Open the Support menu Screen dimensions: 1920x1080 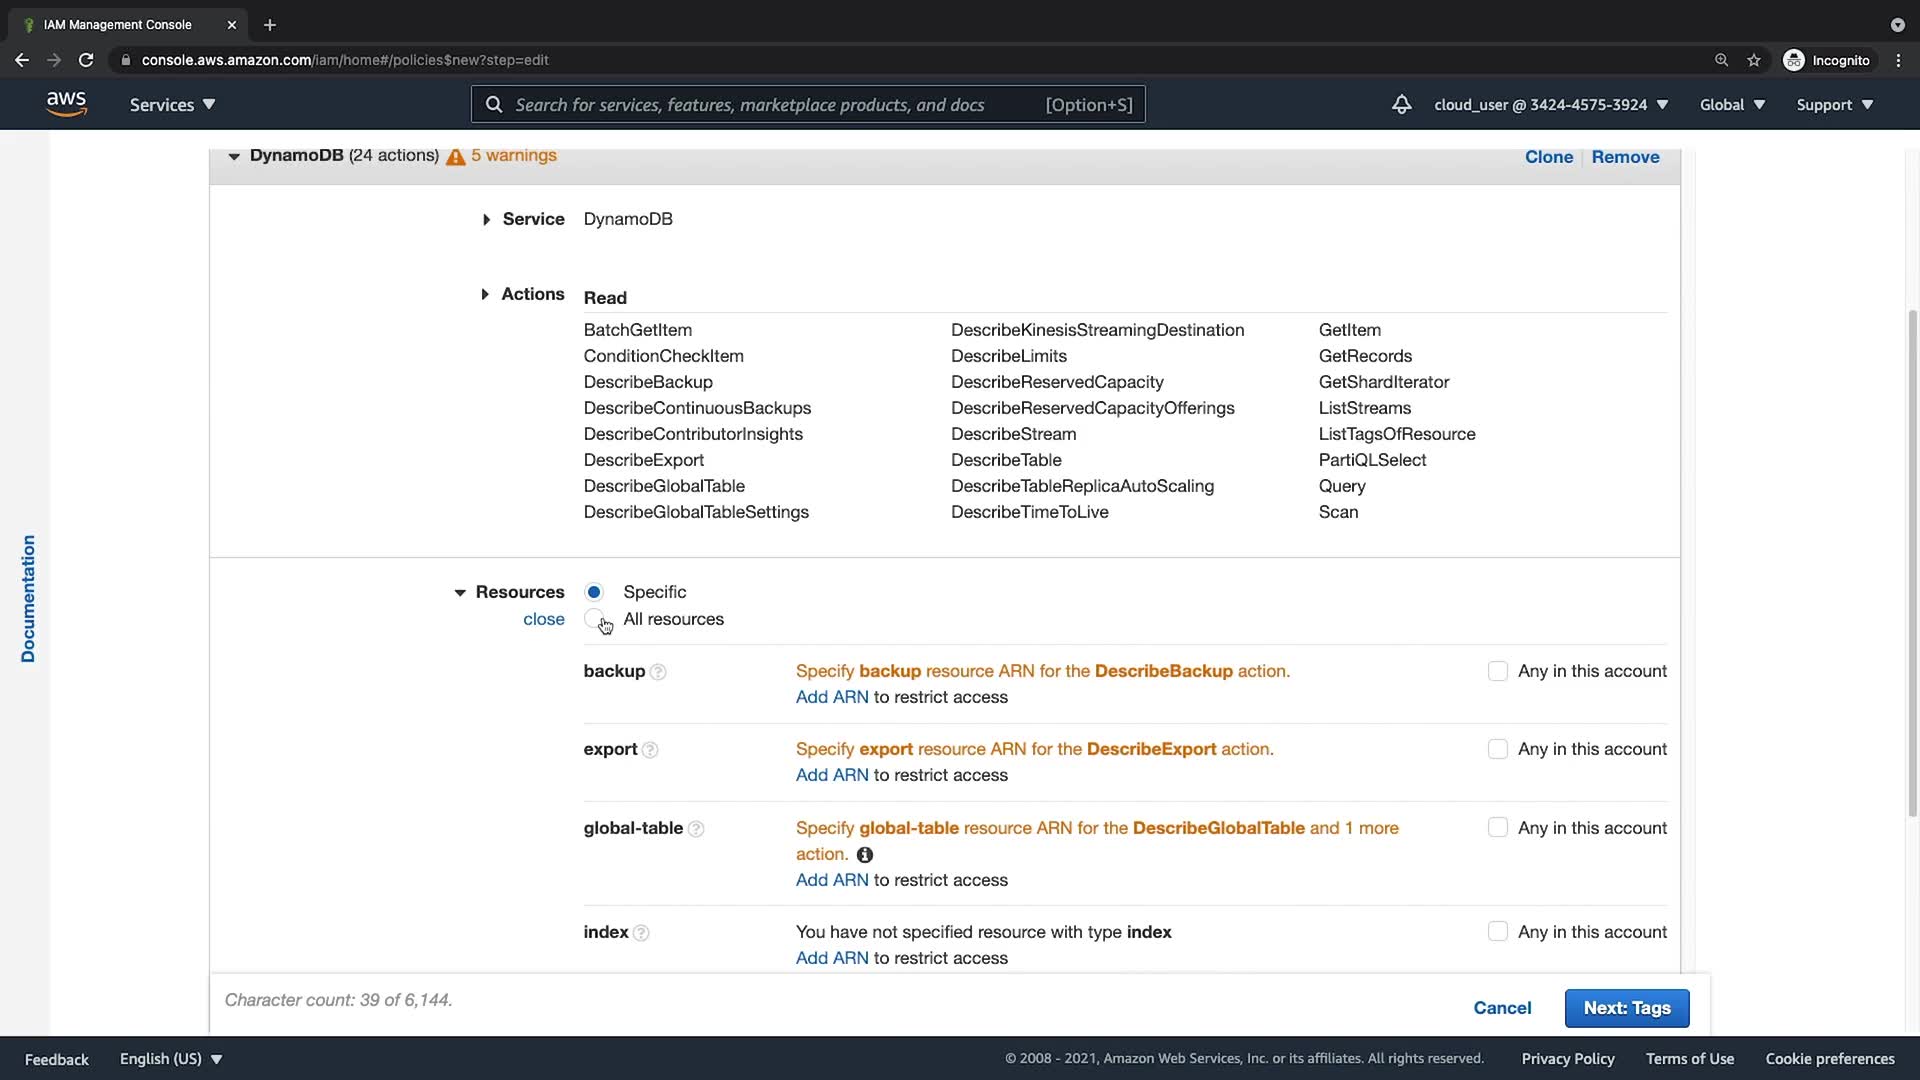click(x=1834, y=104)
